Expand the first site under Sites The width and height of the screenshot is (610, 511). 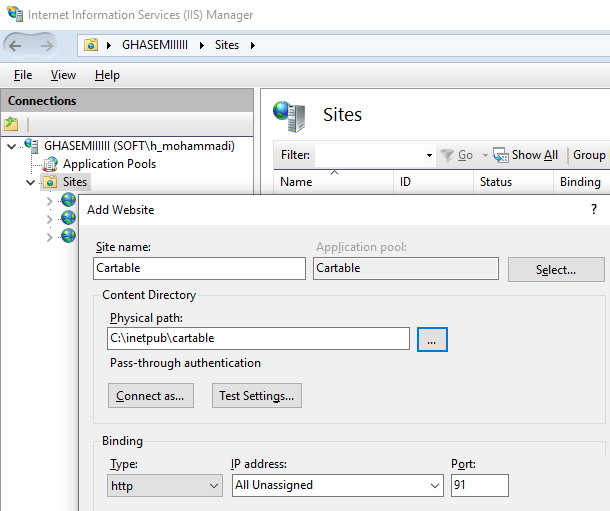pyautogui.click(x=49, y=201)
